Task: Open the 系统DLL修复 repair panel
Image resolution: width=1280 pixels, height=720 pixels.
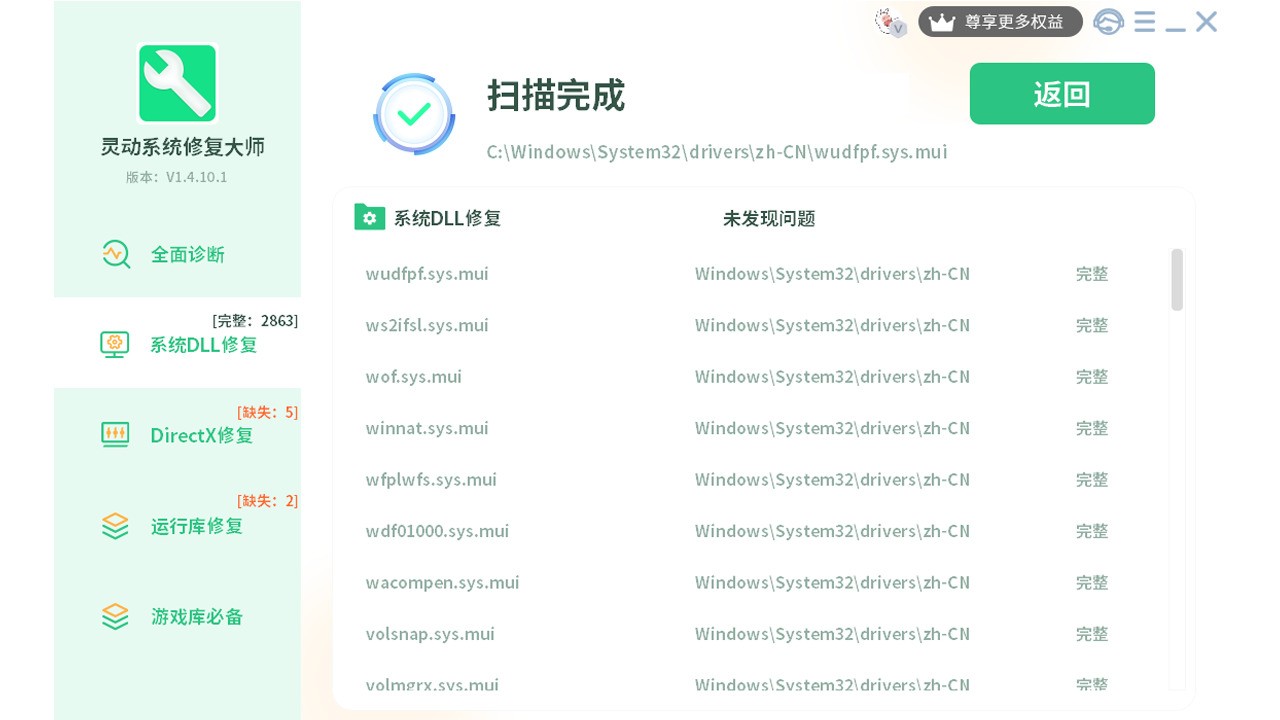Action: 202,344
